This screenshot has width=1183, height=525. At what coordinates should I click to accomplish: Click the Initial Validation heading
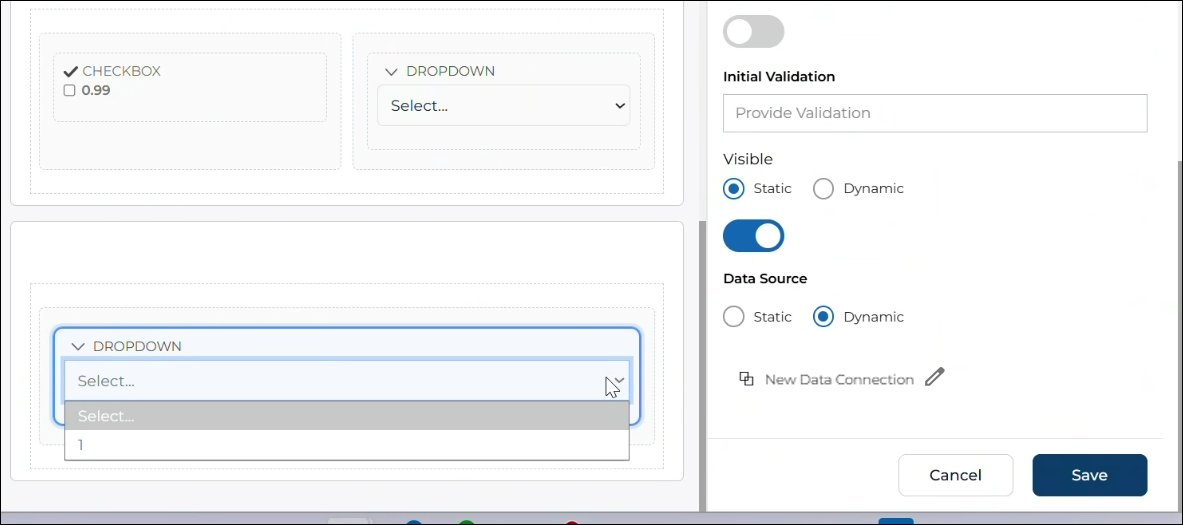click(x=779, y=76)
